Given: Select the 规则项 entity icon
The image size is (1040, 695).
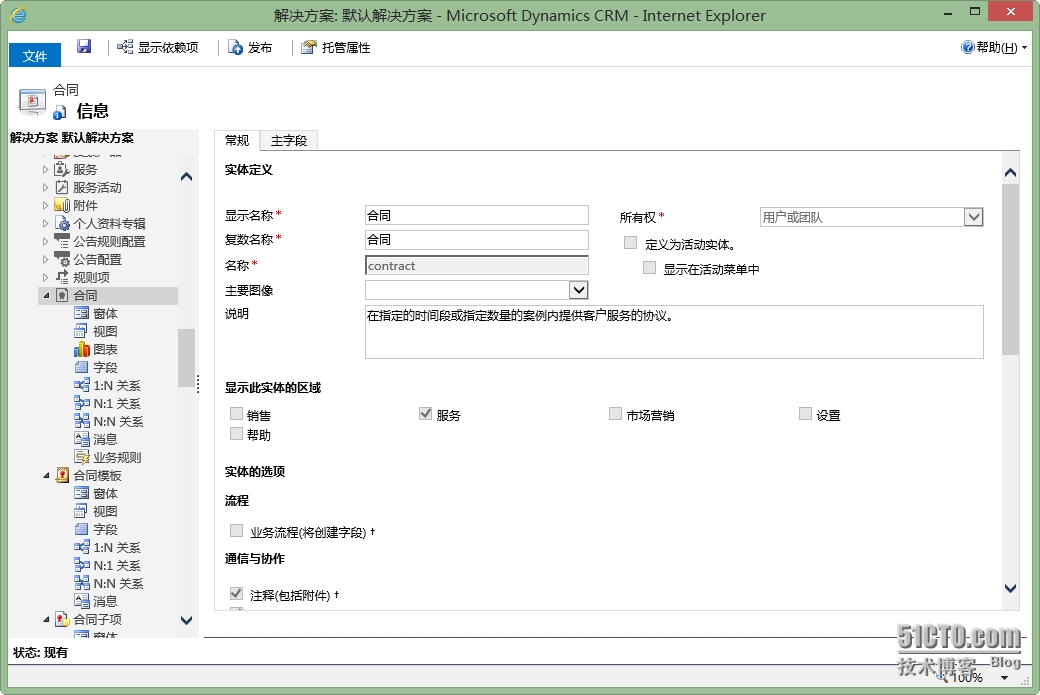Looking at the screenshot, I should tap(62, 277).
